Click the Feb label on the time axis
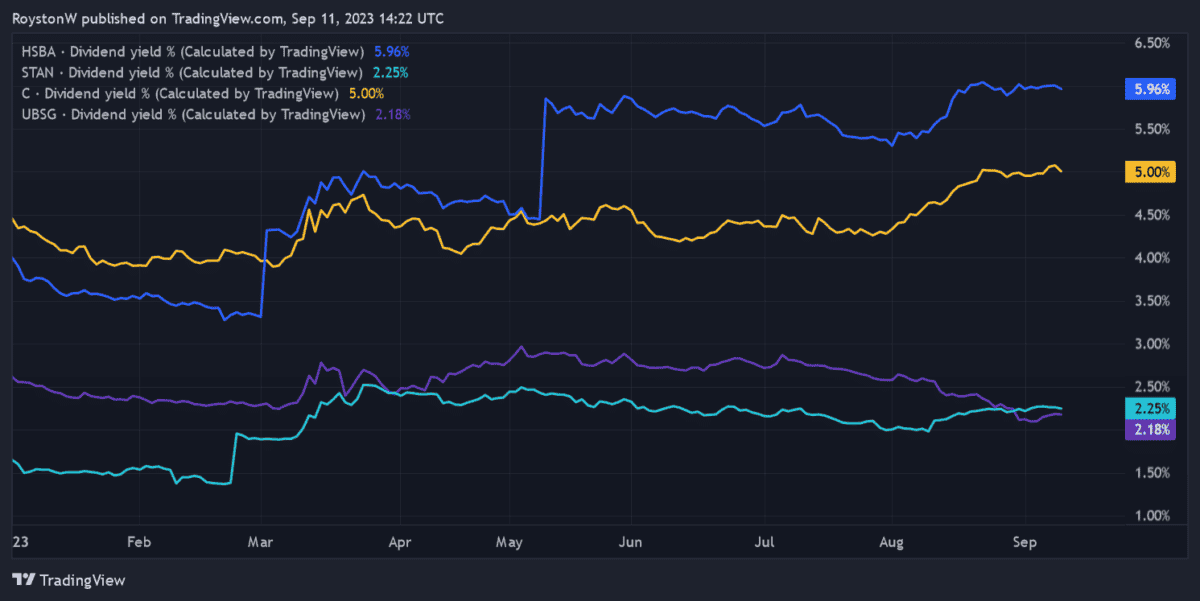This screenshot has width=1200, height=601. (x=139, y=542)
